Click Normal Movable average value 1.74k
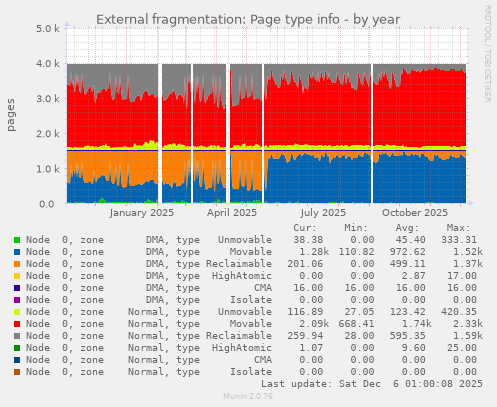The image size is (497, 407). tap(417, 324)
